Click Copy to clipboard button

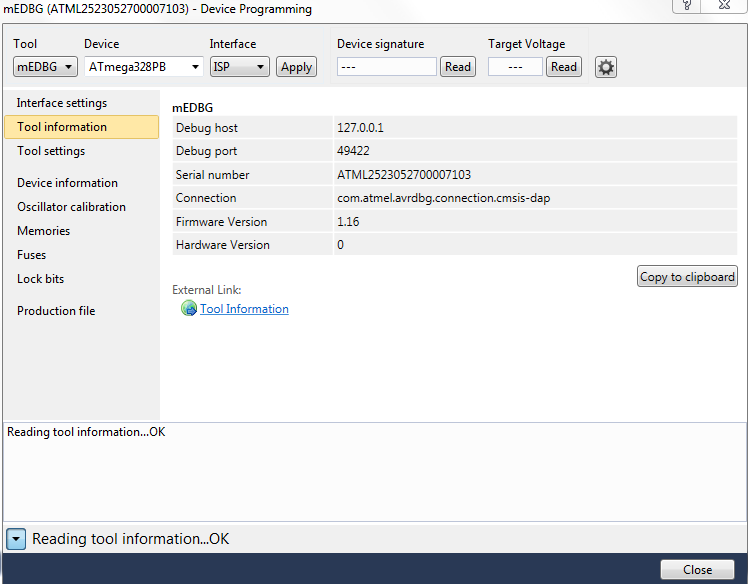point(687,276)
